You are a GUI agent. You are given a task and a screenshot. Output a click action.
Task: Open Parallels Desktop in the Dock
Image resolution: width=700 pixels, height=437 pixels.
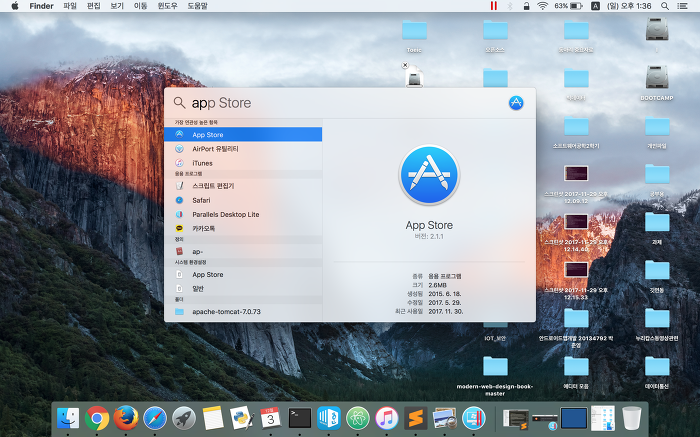click(x=474, y=419)
